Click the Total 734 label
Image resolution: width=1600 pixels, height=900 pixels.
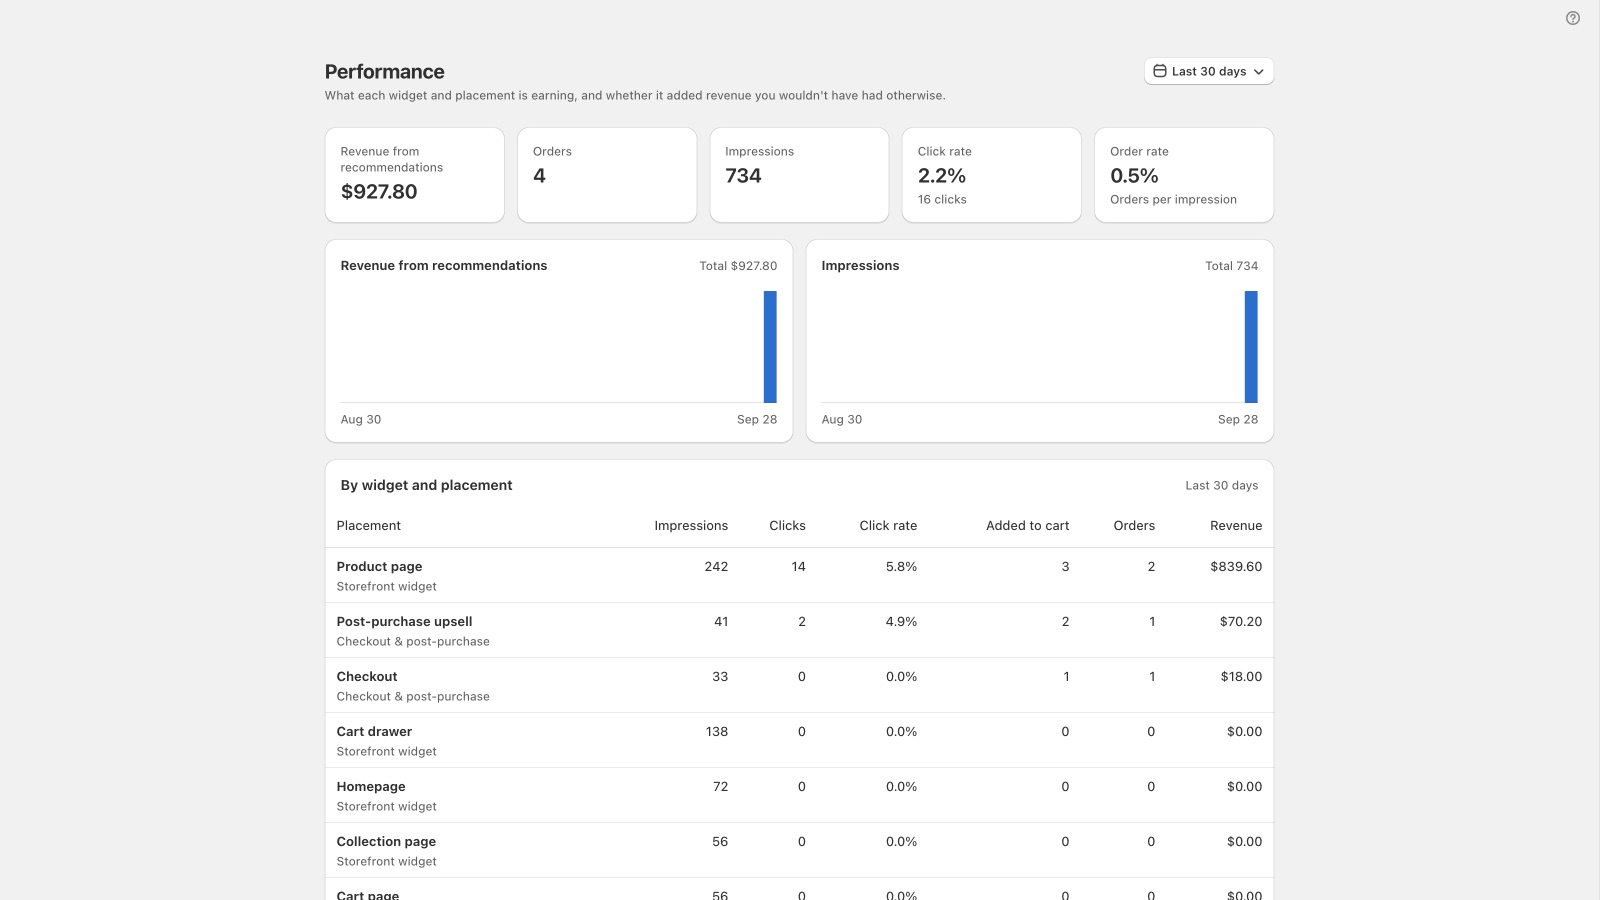click(x=1231, y=266)
